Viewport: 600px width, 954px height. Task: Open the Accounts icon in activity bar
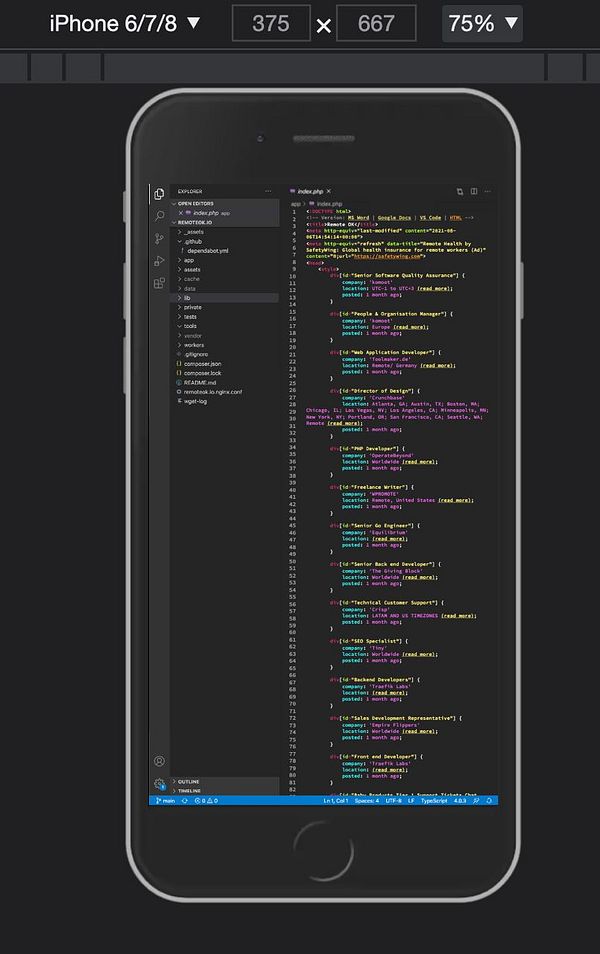tap(159, 761)
